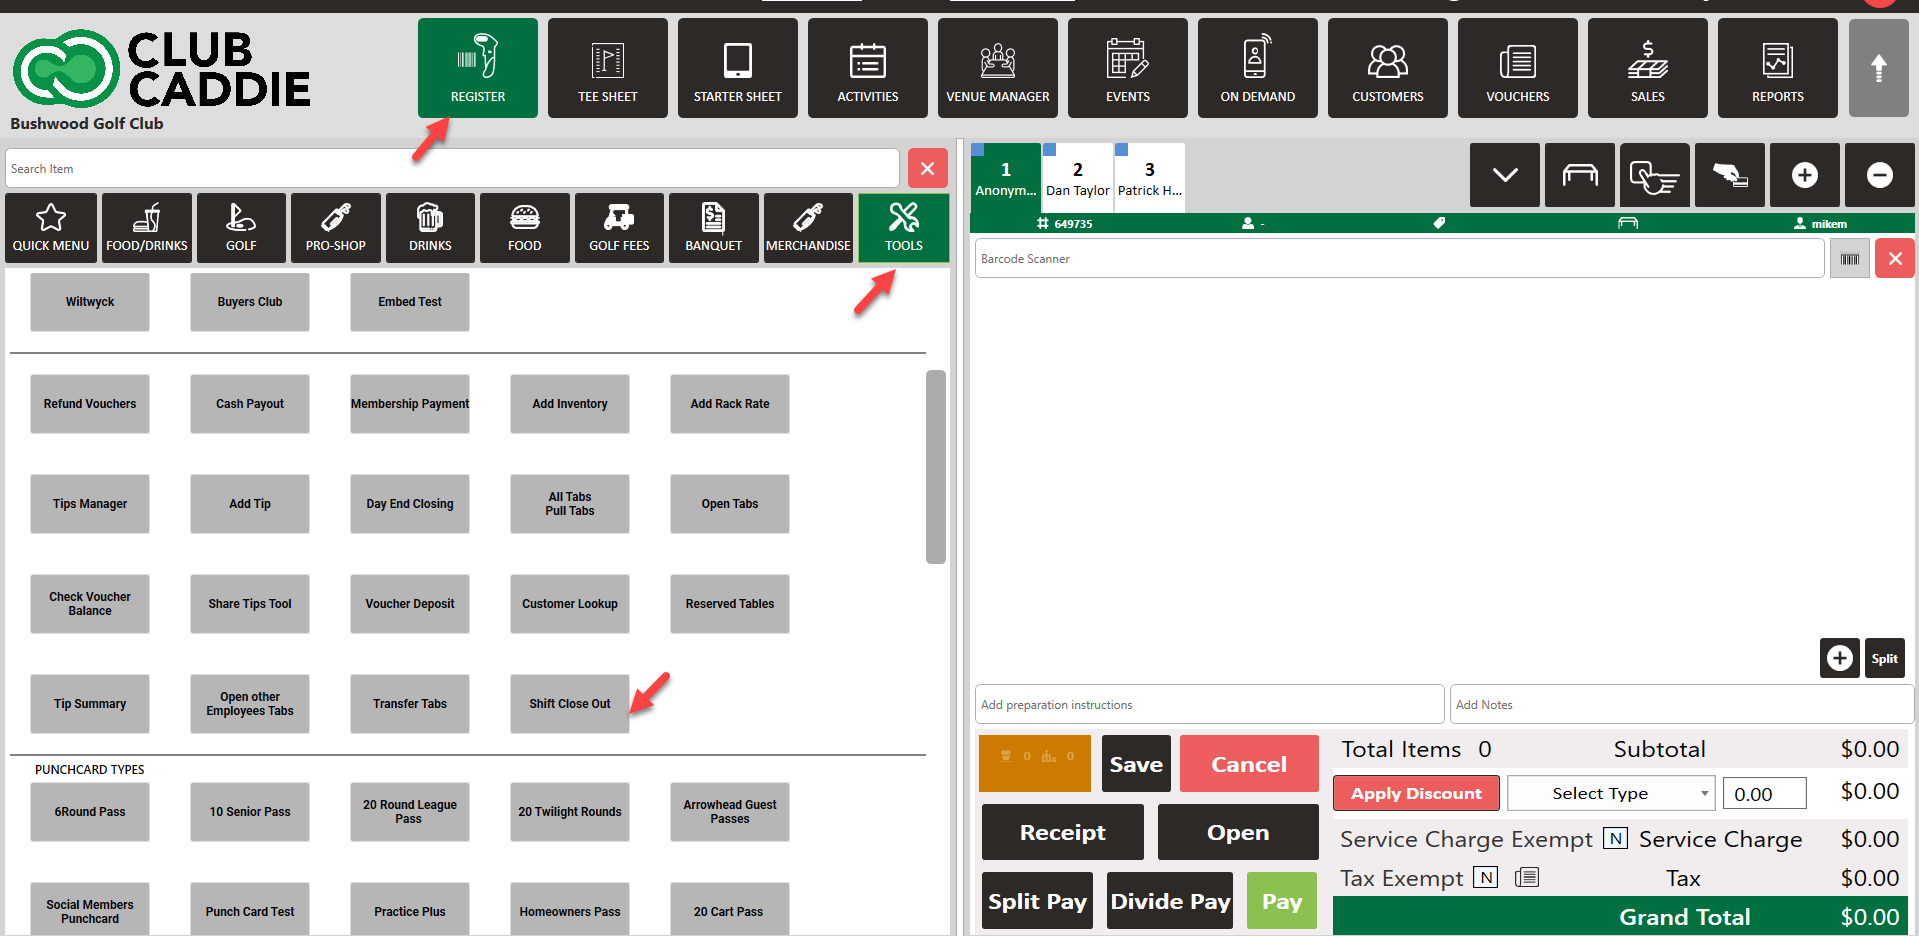The height and width of the screenshot is (936, 1919).
Task: Open the Golf Fees category
Action: (619, 228)
